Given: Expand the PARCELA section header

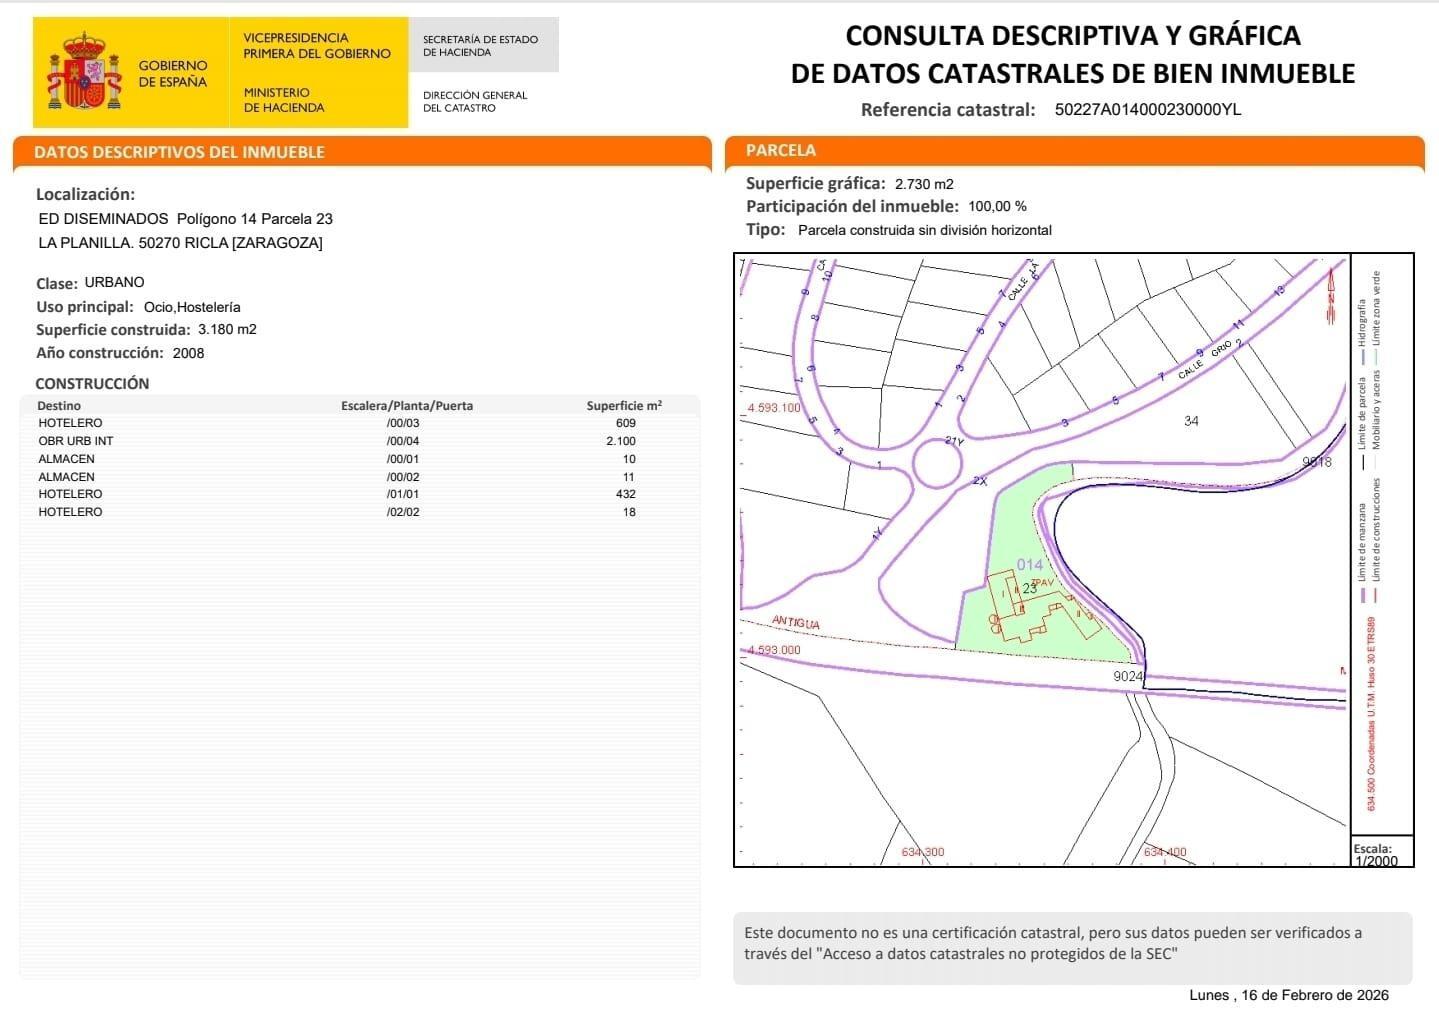Looking at the screenshot, I should pyautogui.click(x=782, y=149).
